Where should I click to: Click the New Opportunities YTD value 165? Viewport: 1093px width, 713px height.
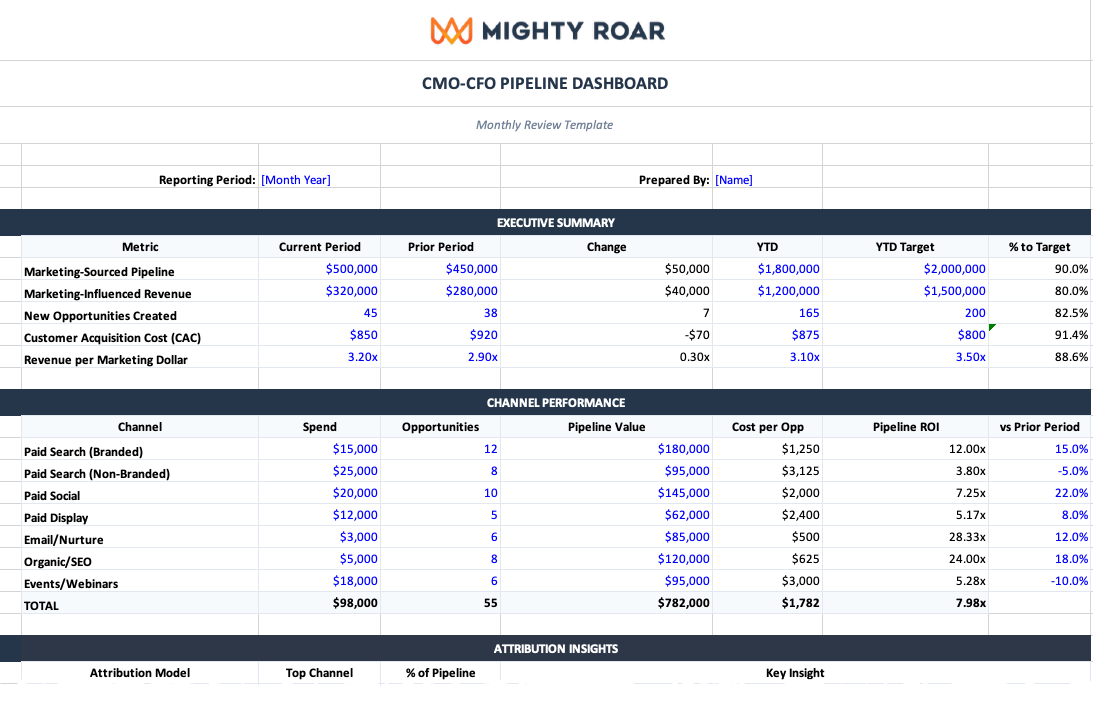coord(810,312)
